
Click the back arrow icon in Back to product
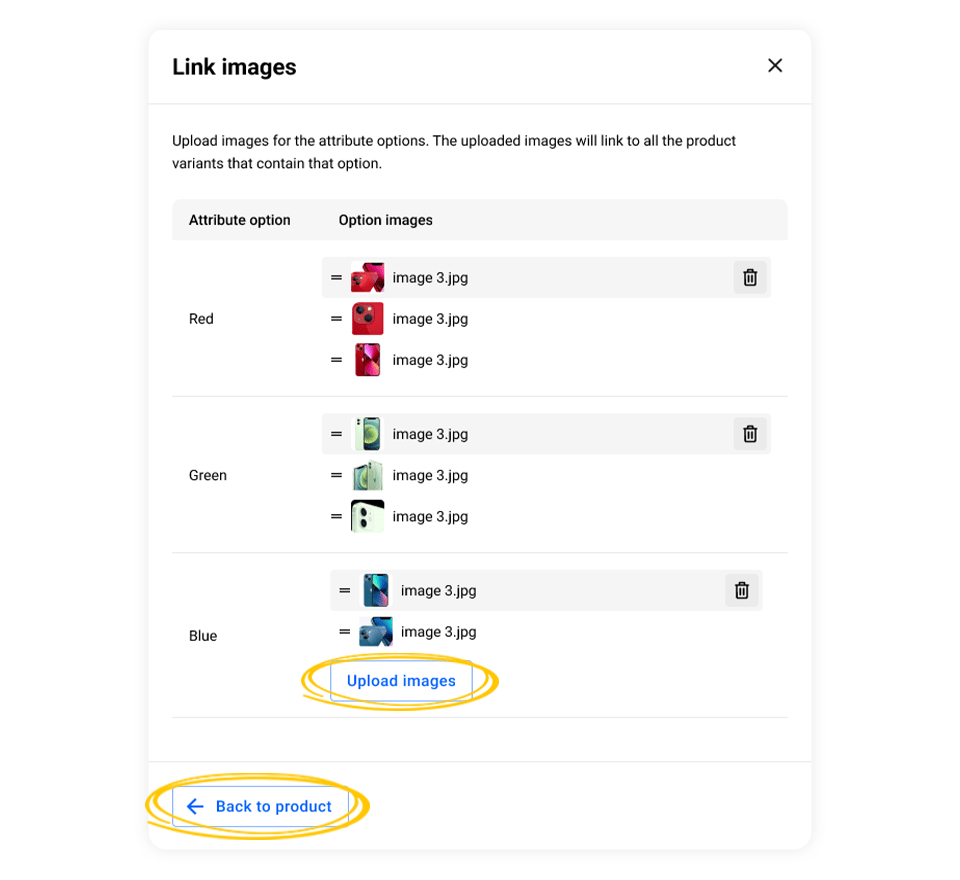coord(194,806)
